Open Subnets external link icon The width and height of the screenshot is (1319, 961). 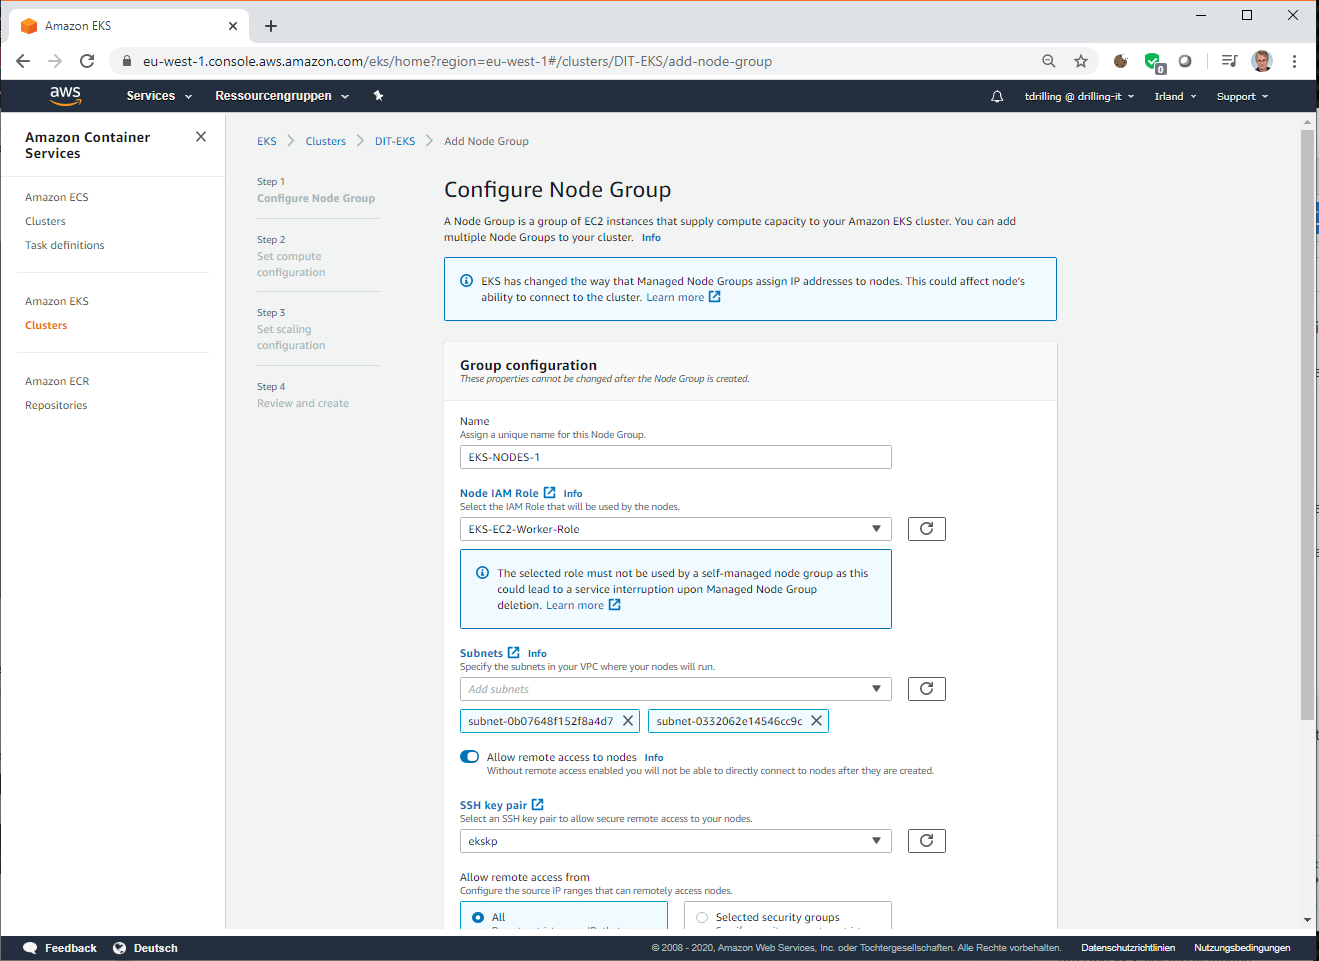point(514,653)
